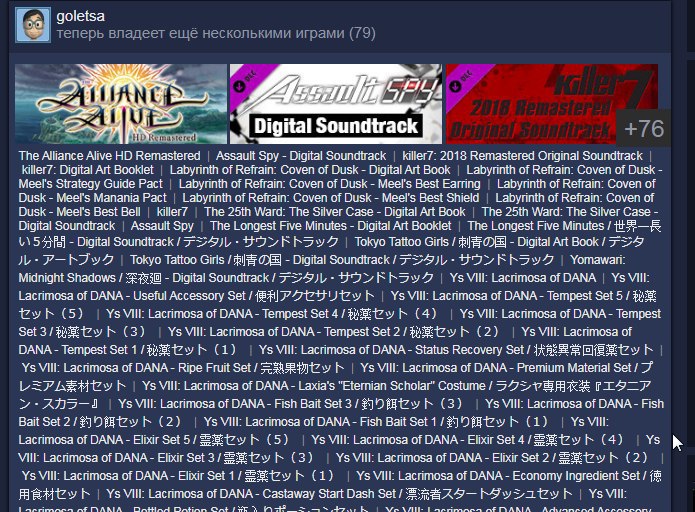Screen dimensions: 695x512
Task: Open Ys VIII Ripe Fruit Set link
Action: (183, 367)
